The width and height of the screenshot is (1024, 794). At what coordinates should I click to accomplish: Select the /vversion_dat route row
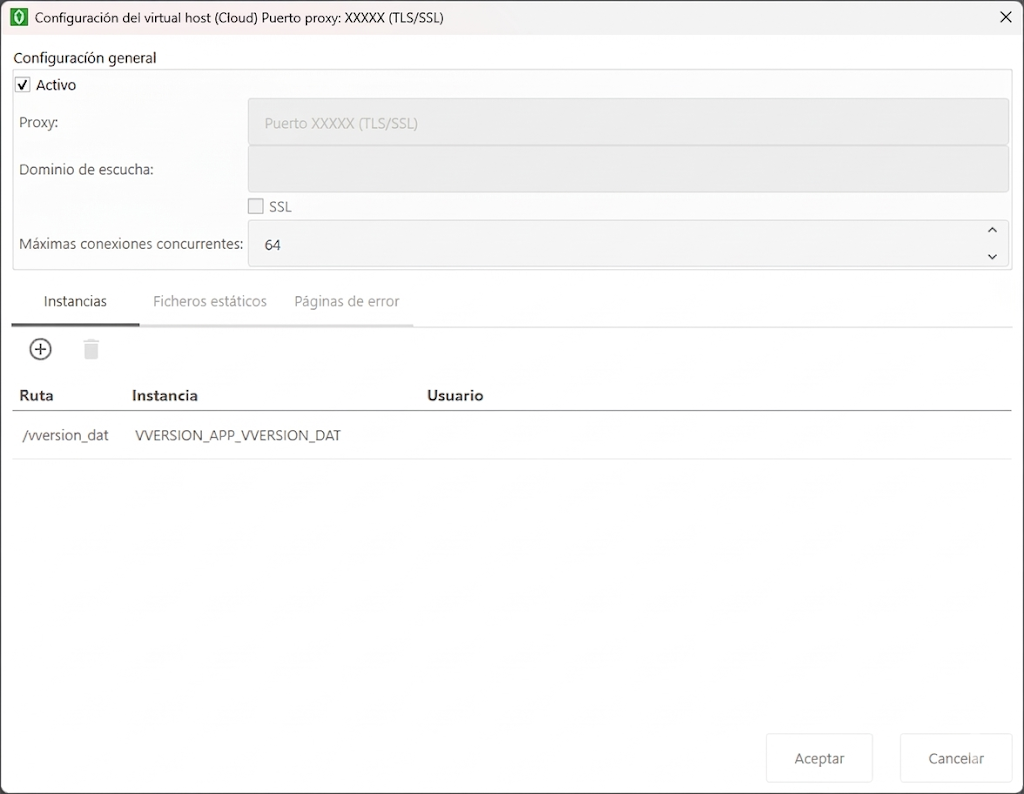tap(65, 435)
